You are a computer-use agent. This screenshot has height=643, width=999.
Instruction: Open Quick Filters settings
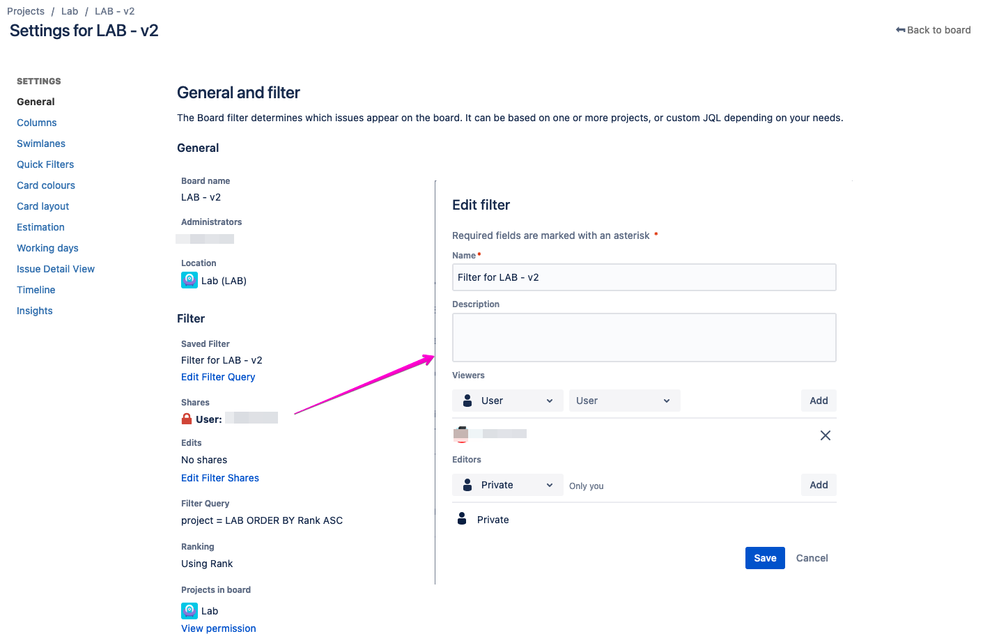[45, 164]
